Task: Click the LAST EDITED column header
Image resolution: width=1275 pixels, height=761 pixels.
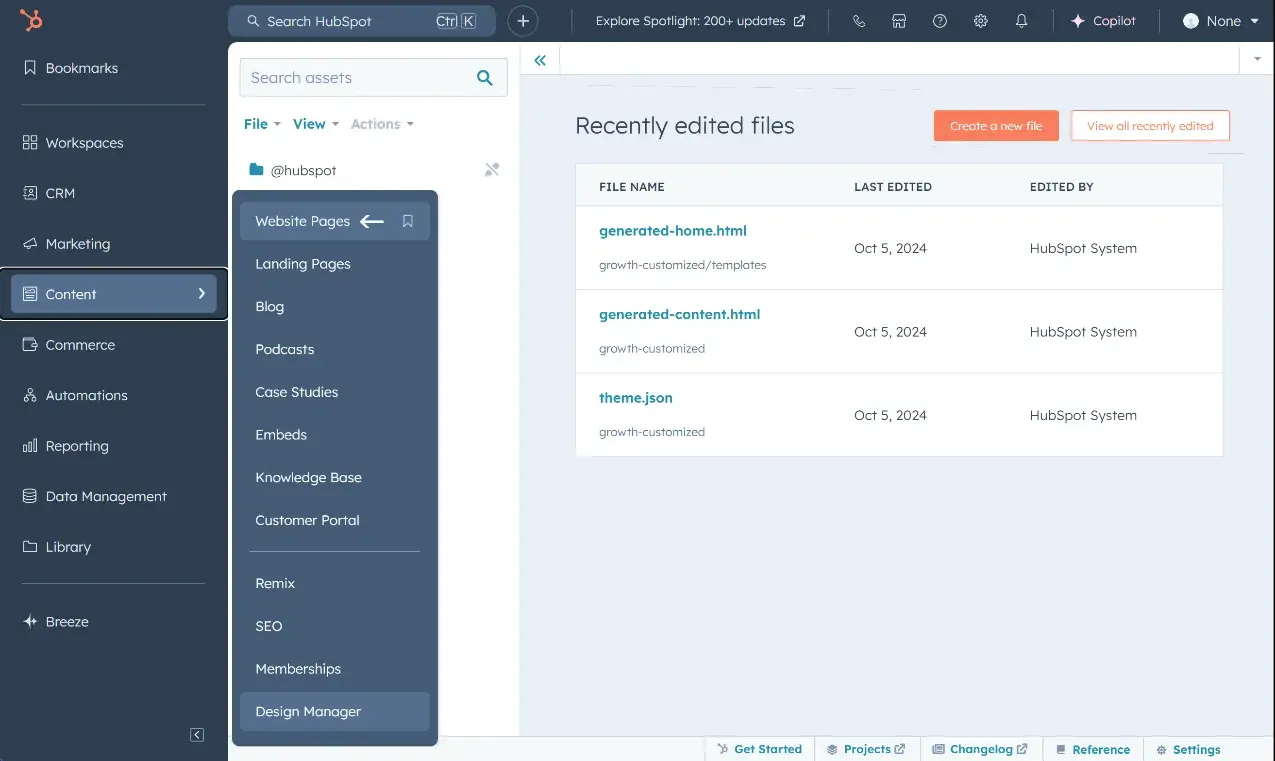Action: (x=893, y=187)
